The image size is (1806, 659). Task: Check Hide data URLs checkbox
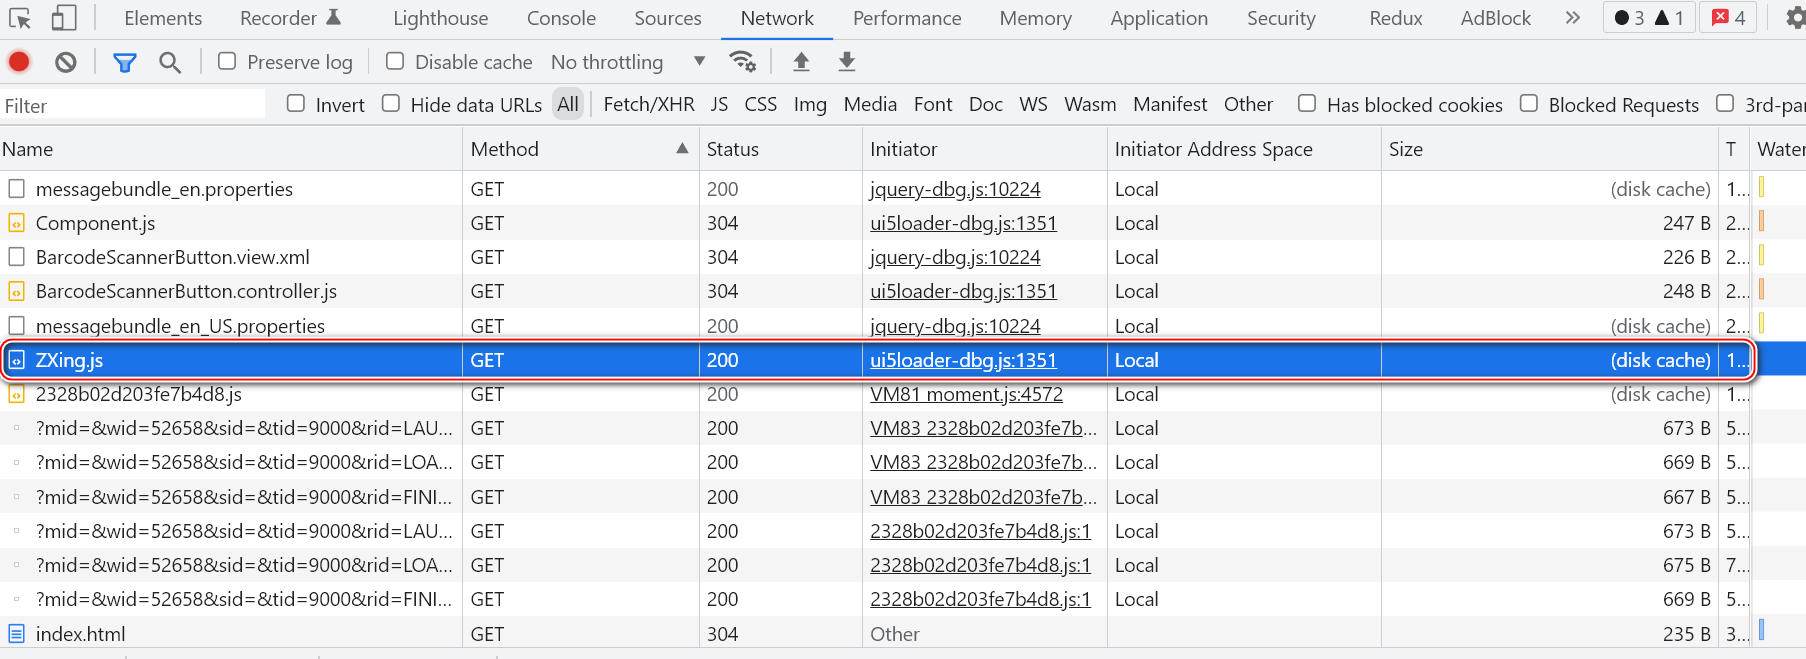(391, 103)
